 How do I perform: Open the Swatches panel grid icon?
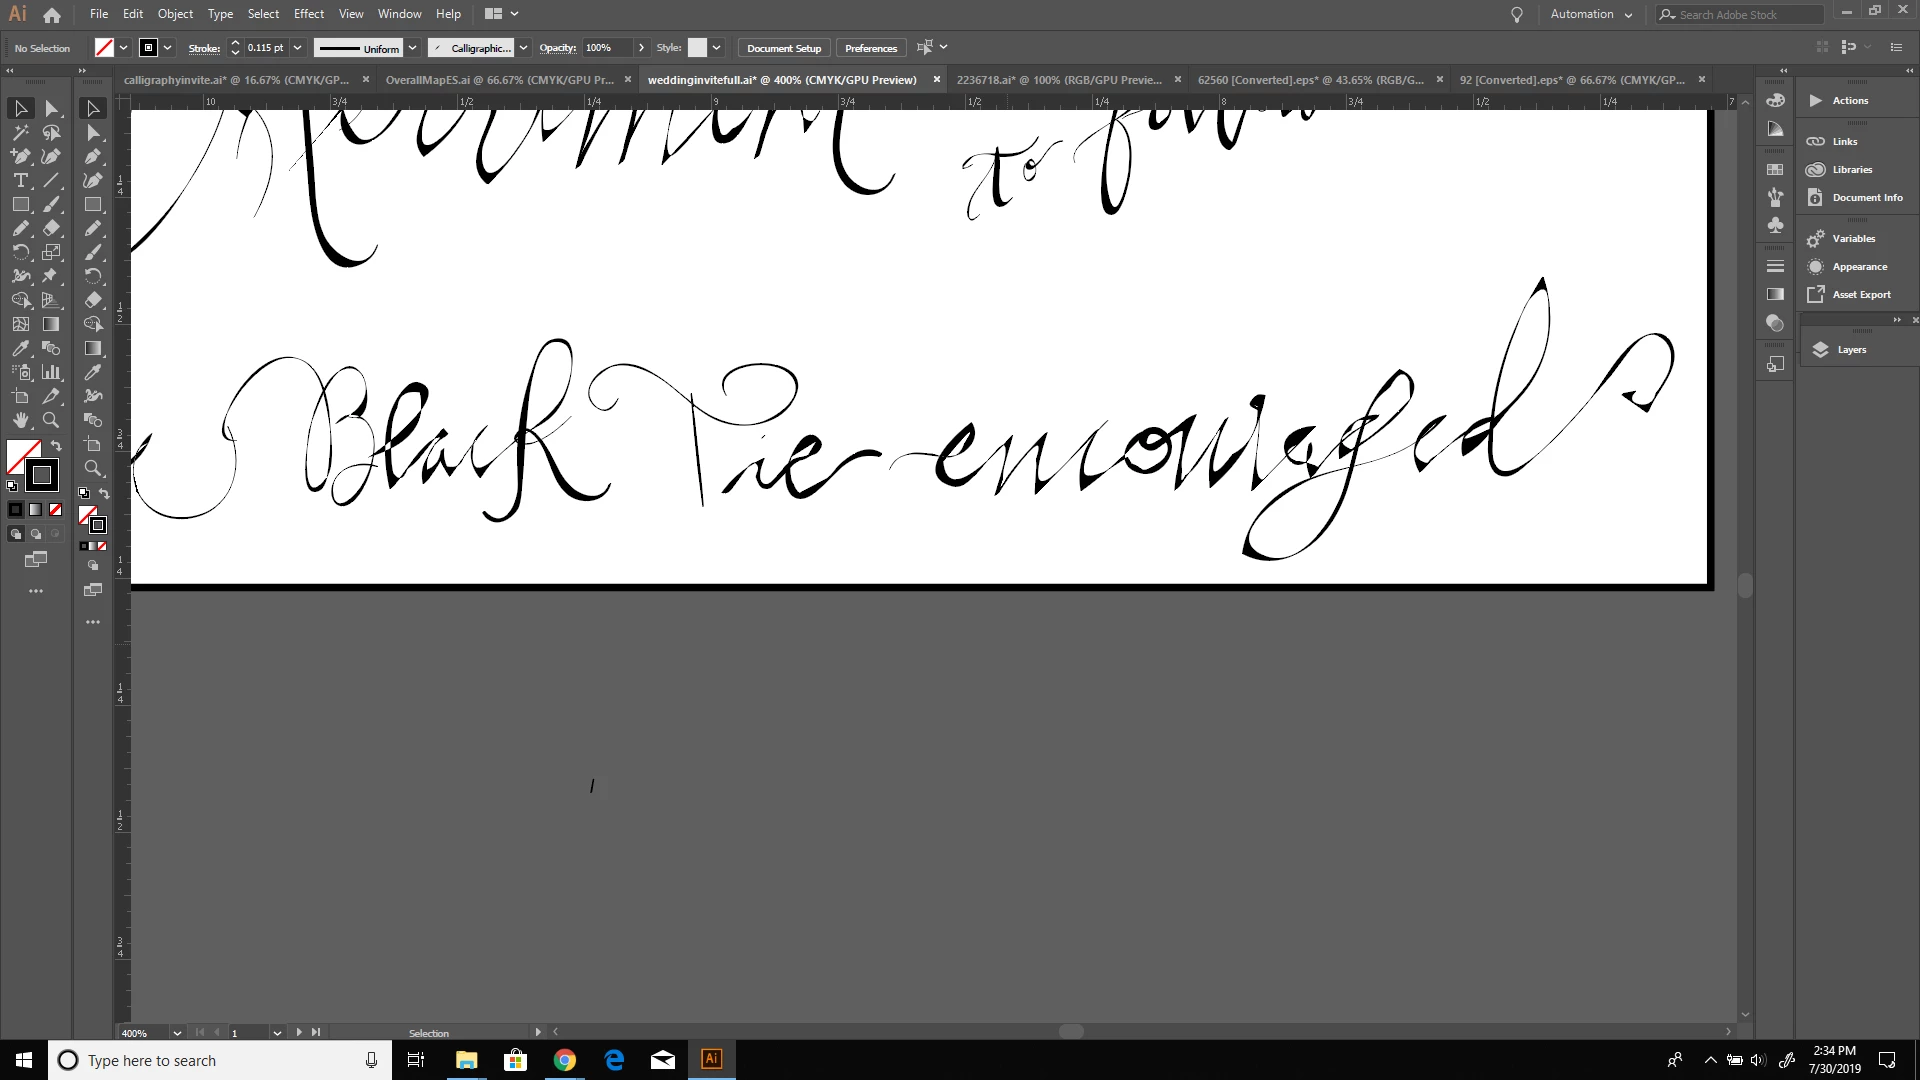[x=1775, y=169]
